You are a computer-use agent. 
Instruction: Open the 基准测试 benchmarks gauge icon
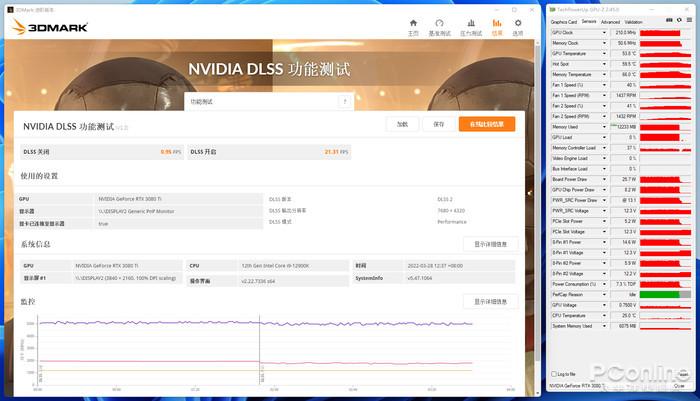(x=439, y=23)
